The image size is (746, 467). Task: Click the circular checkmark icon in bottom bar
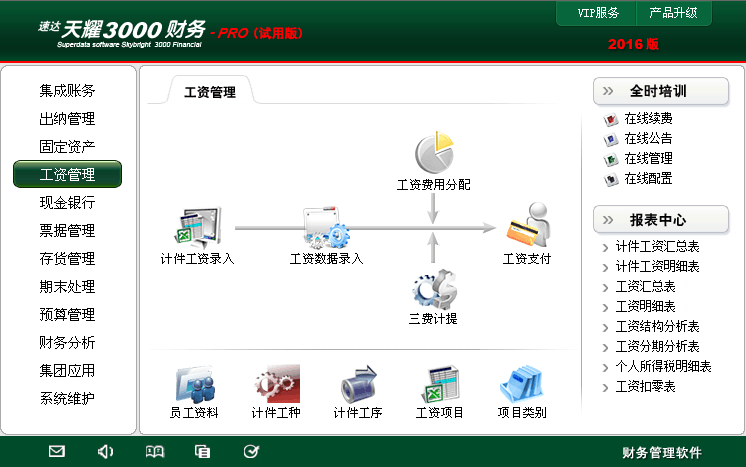[x=251, y=451]
